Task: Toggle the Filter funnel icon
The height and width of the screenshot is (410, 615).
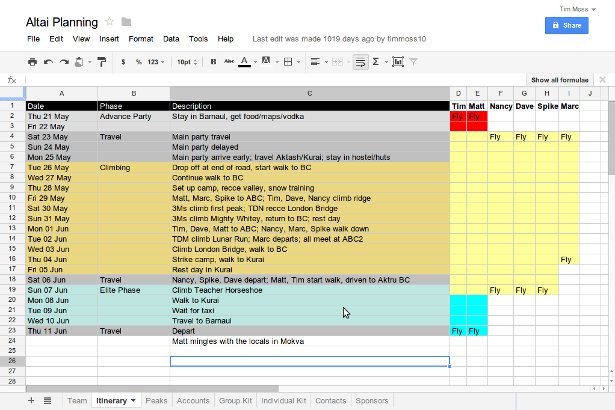Action: click(413, 62)
